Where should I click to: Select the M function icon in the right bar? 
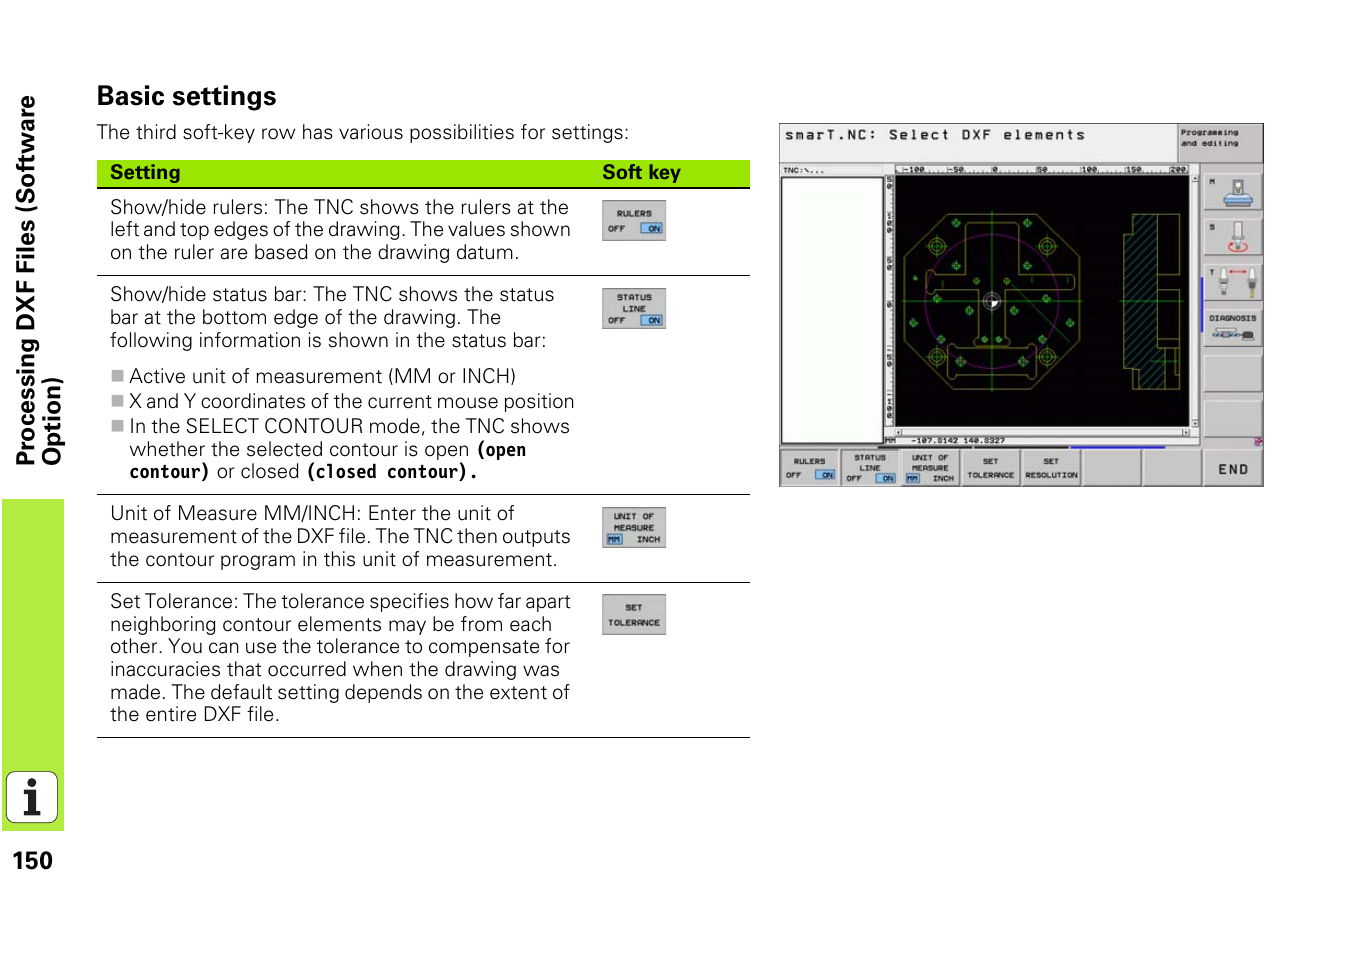click(x=1232, y=192)
